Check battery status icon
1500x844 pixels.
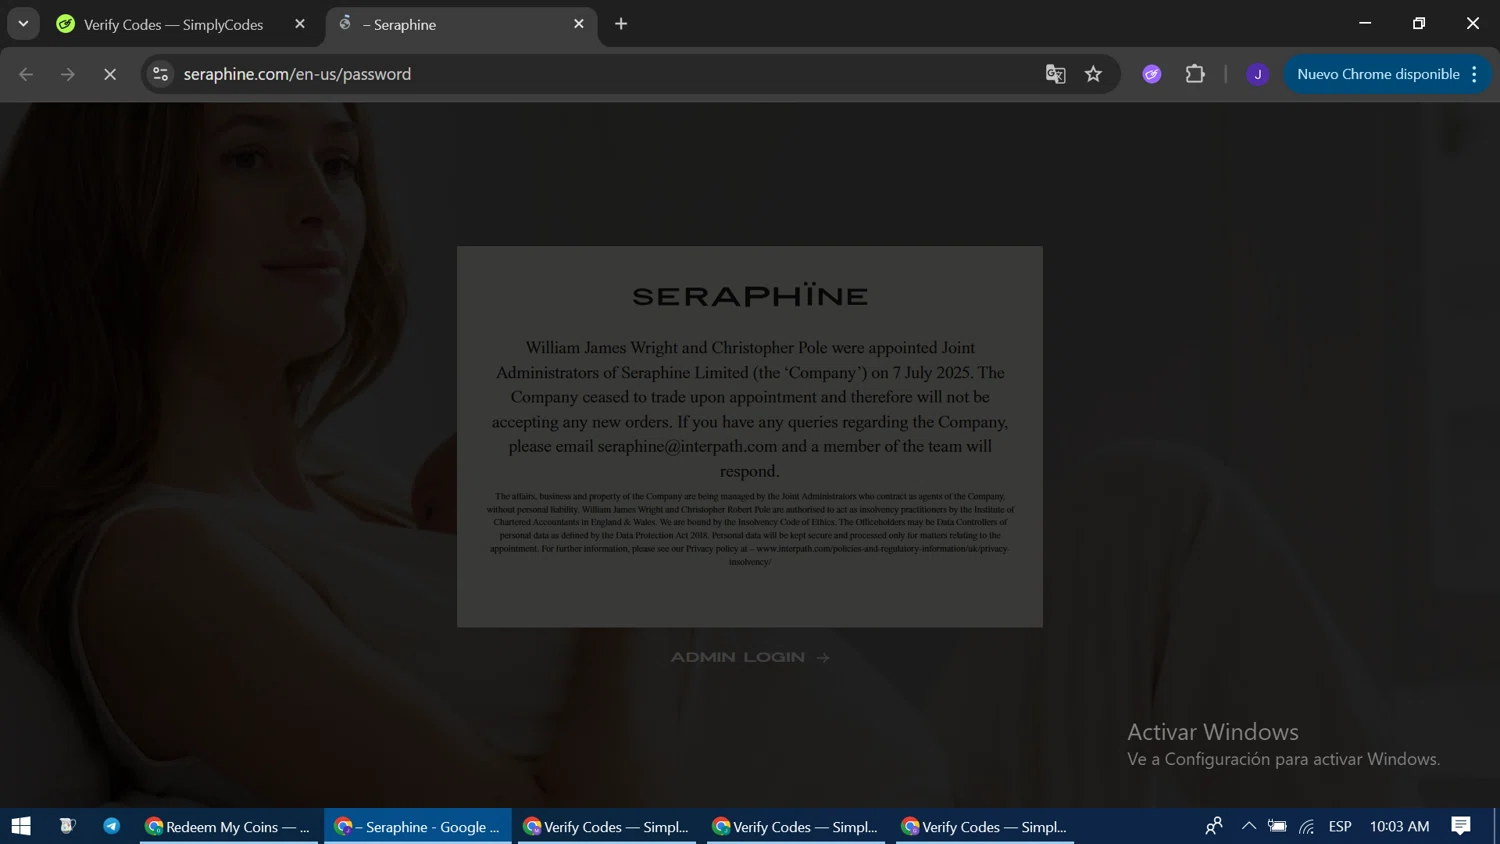[1277, 826]
